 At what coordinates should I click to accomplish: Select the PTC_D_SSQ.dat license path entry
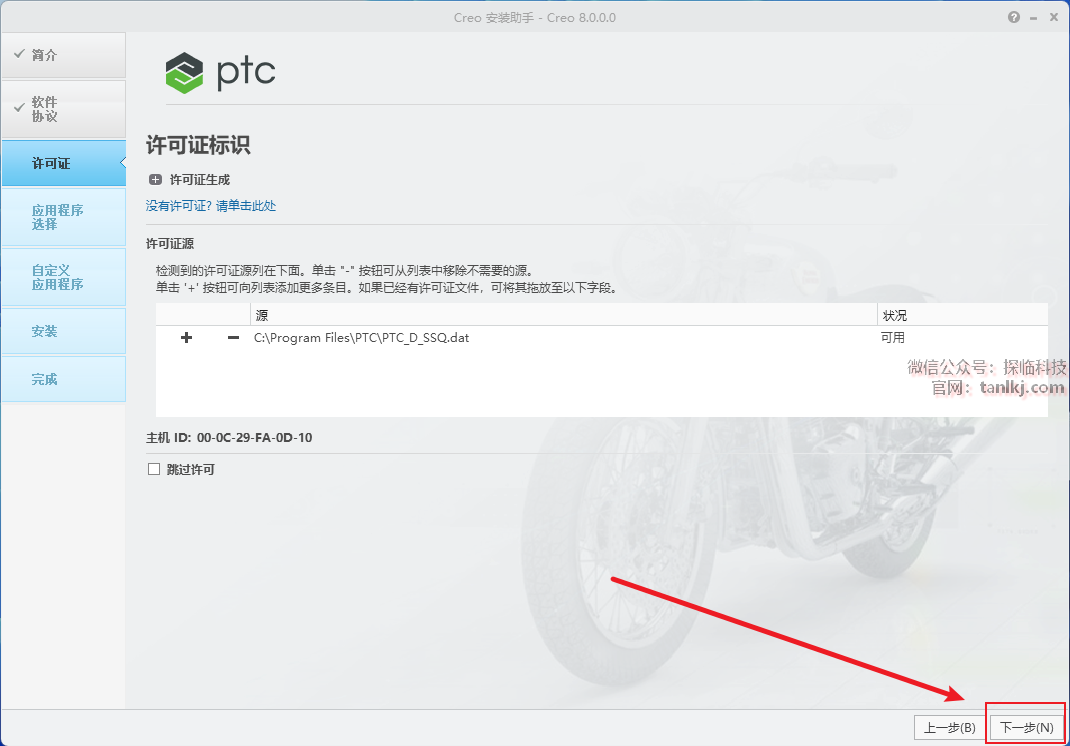(x=361, y=338)
